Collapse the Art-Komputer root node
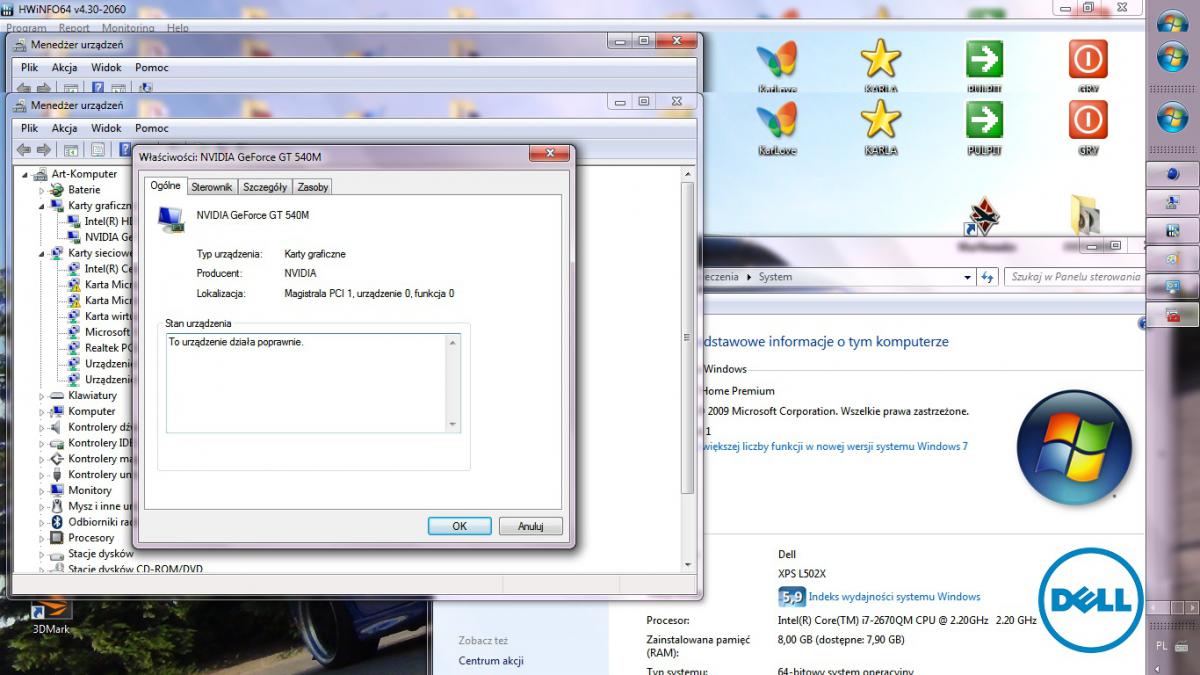The height and width of the screenshot is (675, 1200). tap(27, 174)
